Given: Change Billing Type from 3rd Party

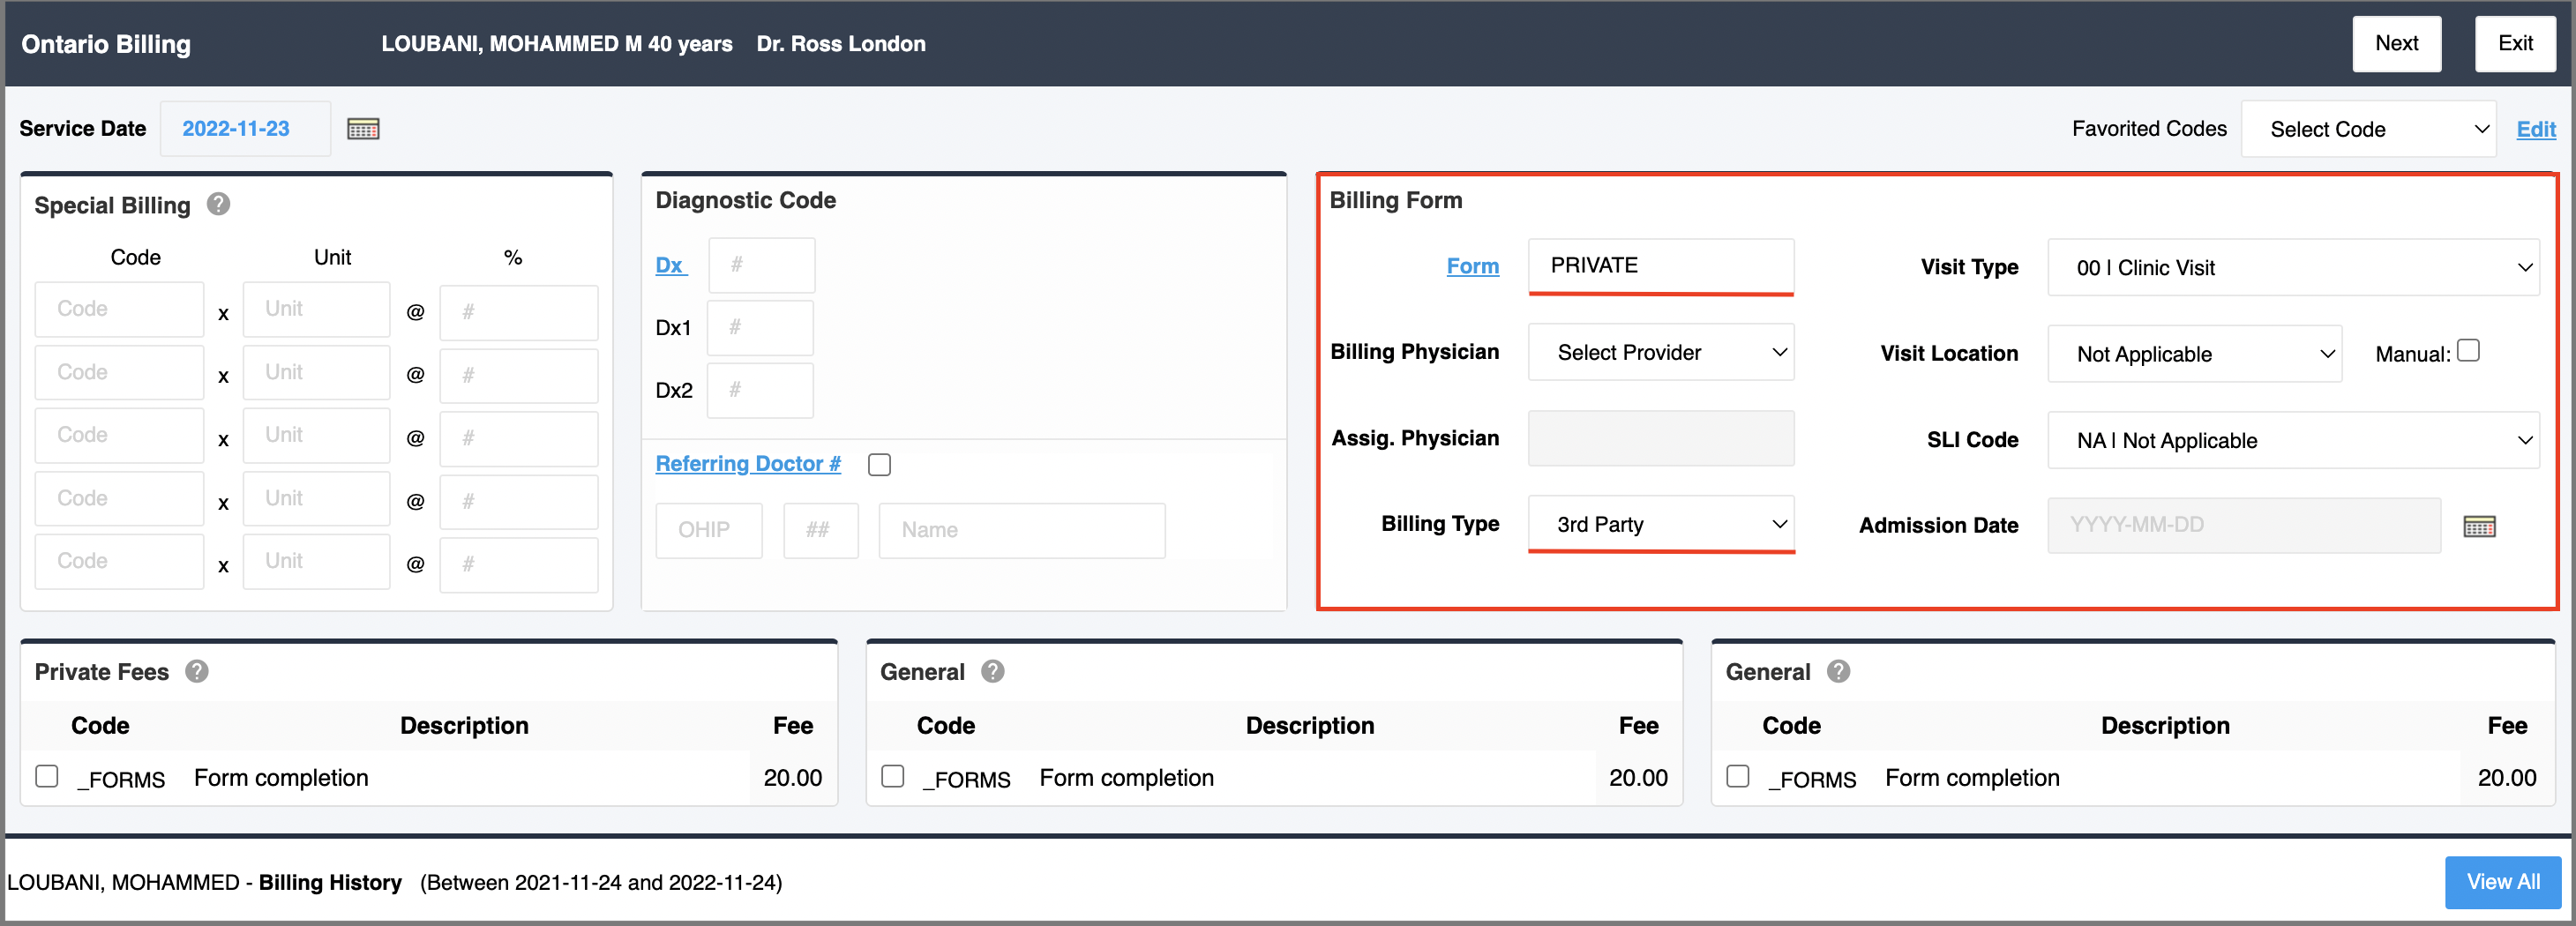Looking at the screenshot, I should (x=1660, y=524).
